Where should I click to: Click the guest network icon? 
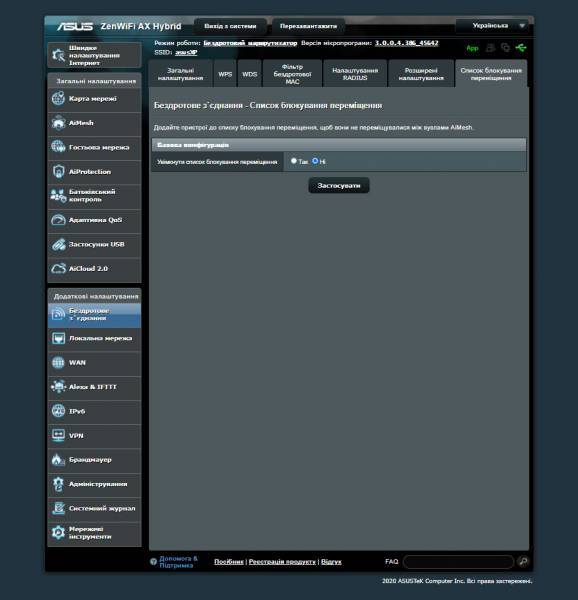[x=58, y=147]
